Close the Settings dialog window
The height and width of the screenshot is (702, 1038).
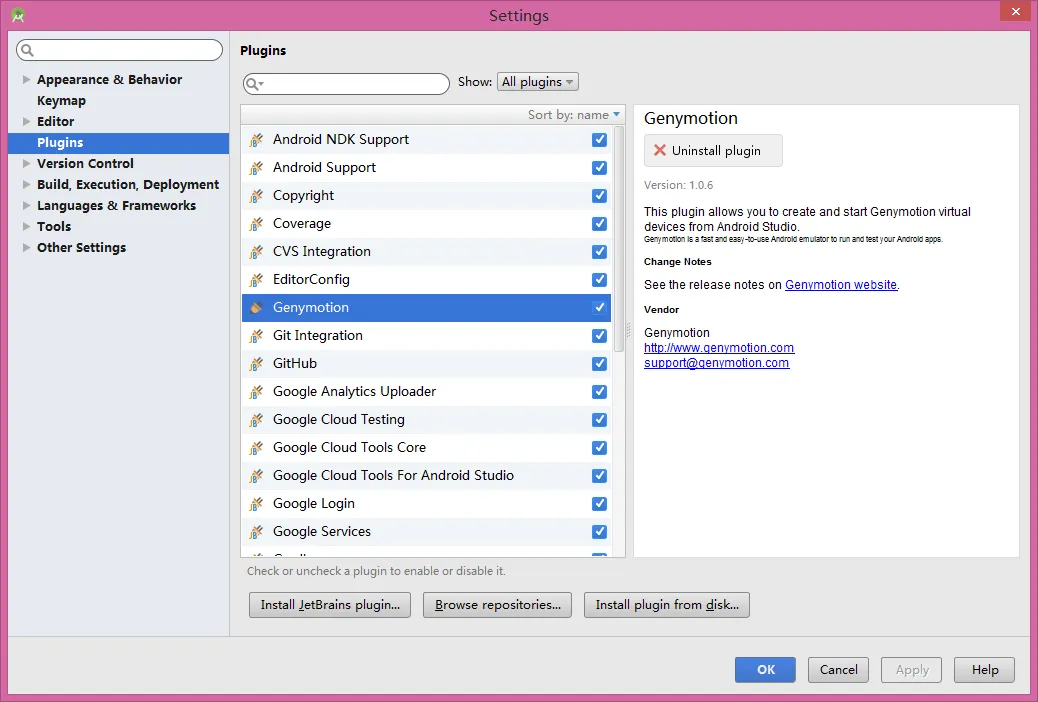click(x=1015, y=11)
